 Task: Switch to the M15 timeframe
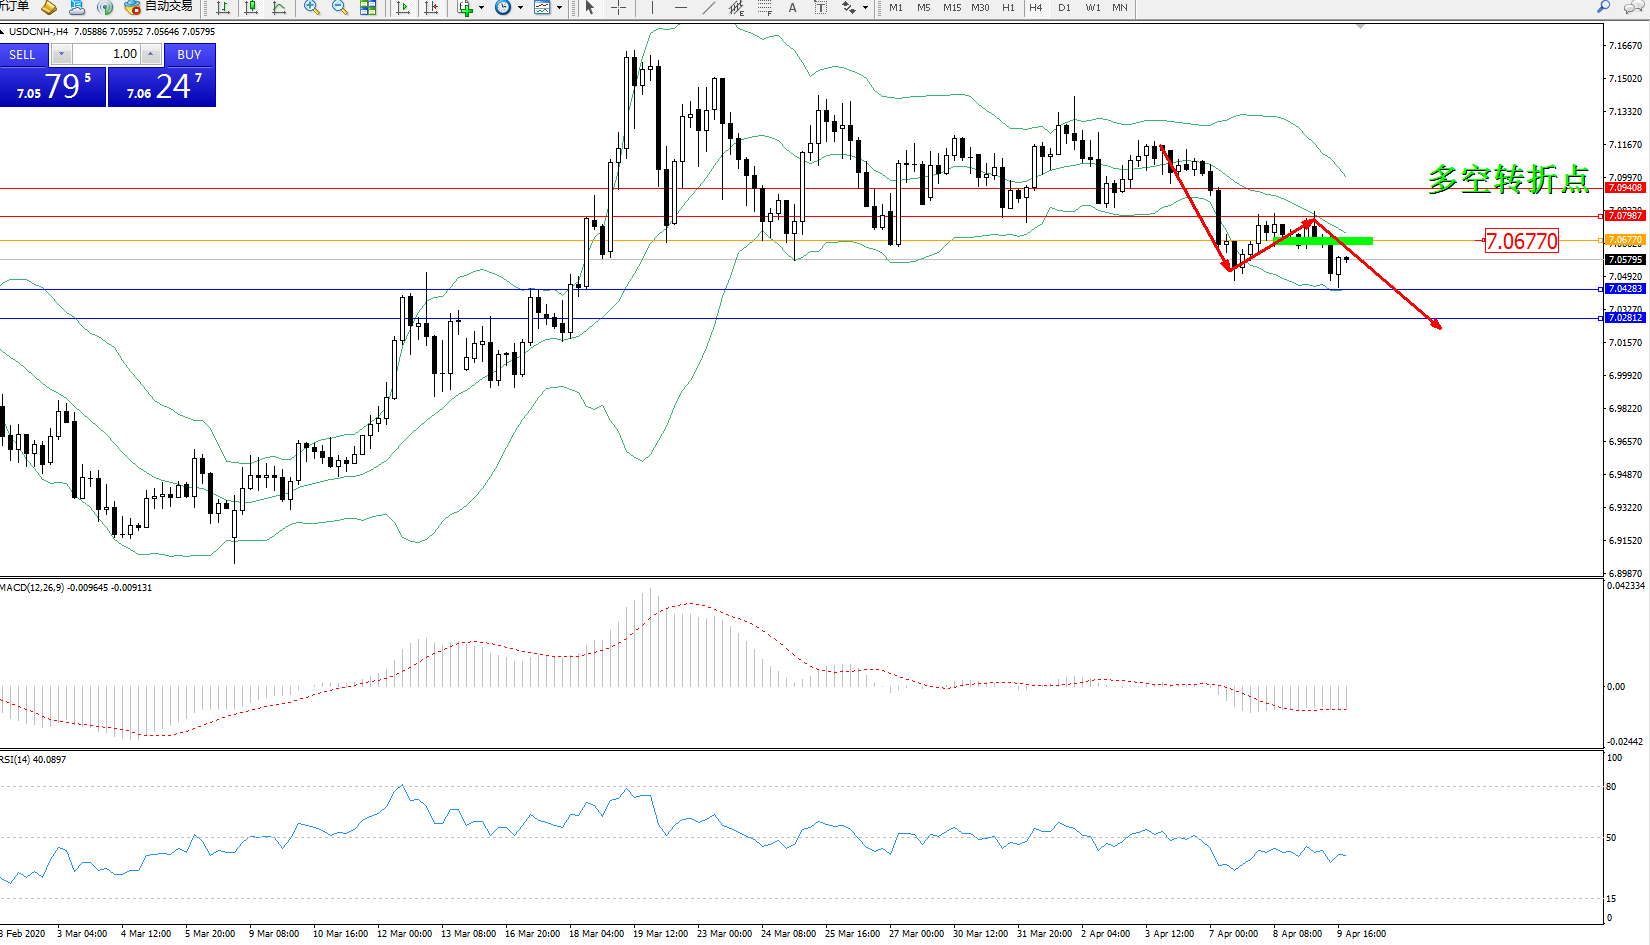[x=952, y=8]
